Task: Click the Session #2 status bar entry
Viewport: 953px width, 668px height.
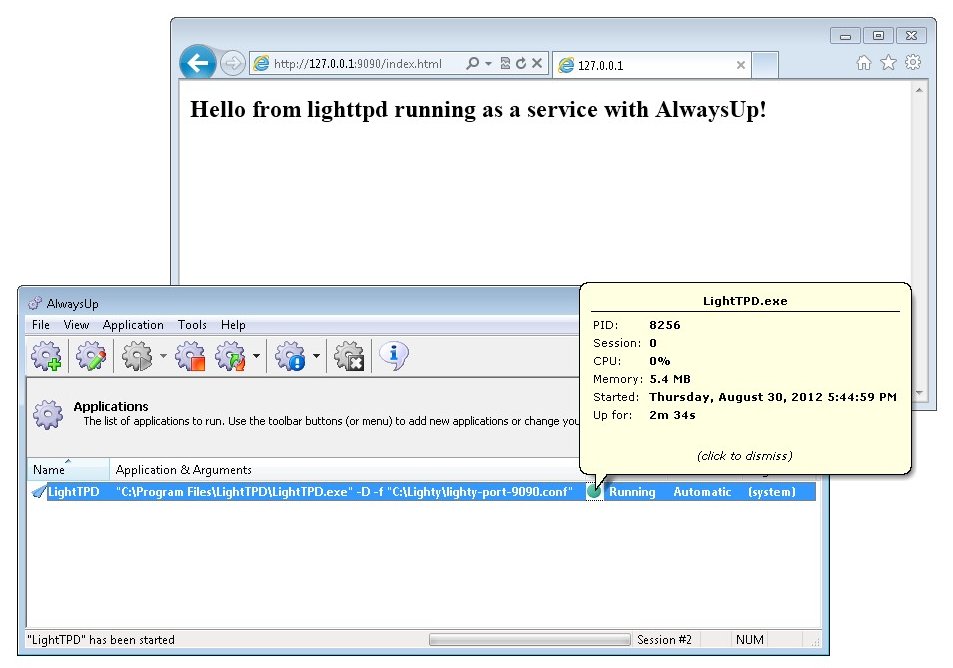Action: (x=664, y=639)
